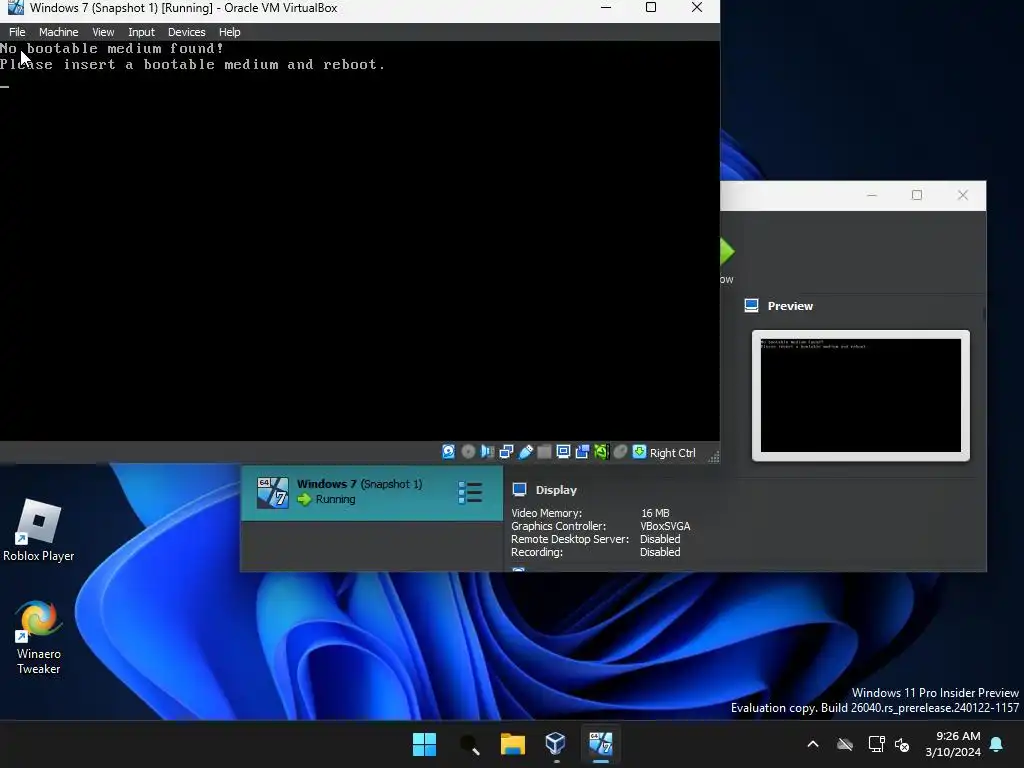Click the VirtualBox icon in VM window title bar
Screen dimensions: 1024x768
16,8
